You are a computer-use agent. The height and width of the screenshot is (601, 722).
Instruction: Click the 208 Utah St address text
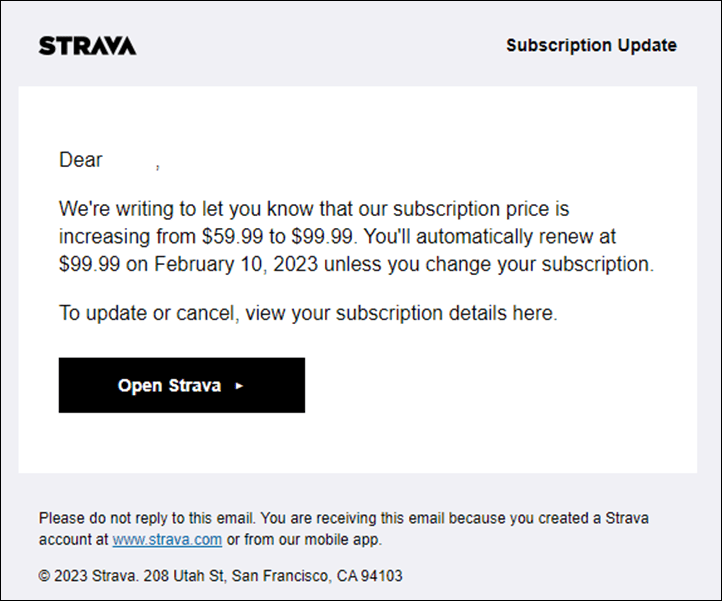184,576
